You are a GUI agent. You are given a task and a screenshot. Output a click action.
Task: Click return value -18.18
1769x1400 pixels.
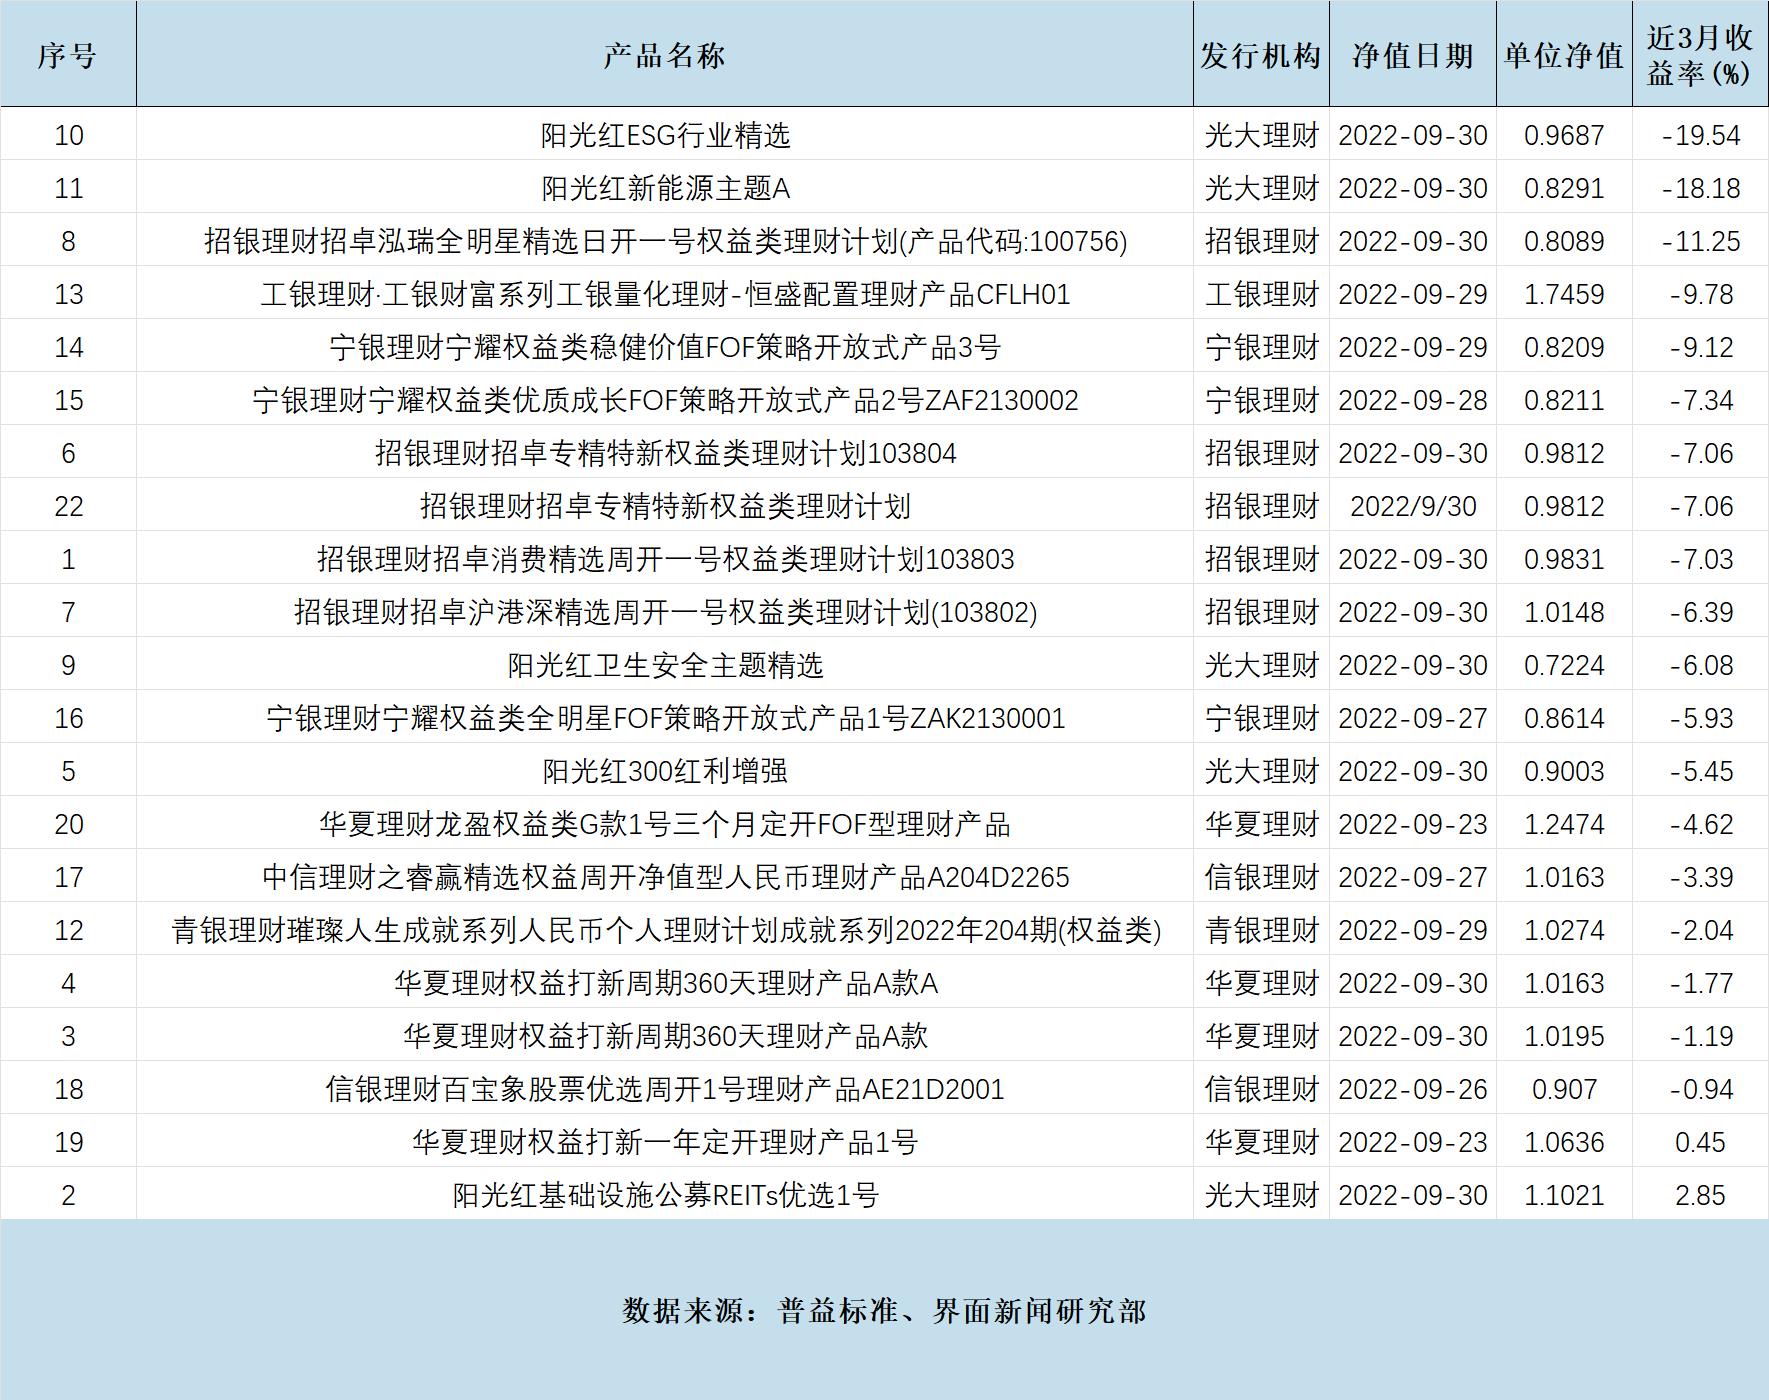[1701, 188]
